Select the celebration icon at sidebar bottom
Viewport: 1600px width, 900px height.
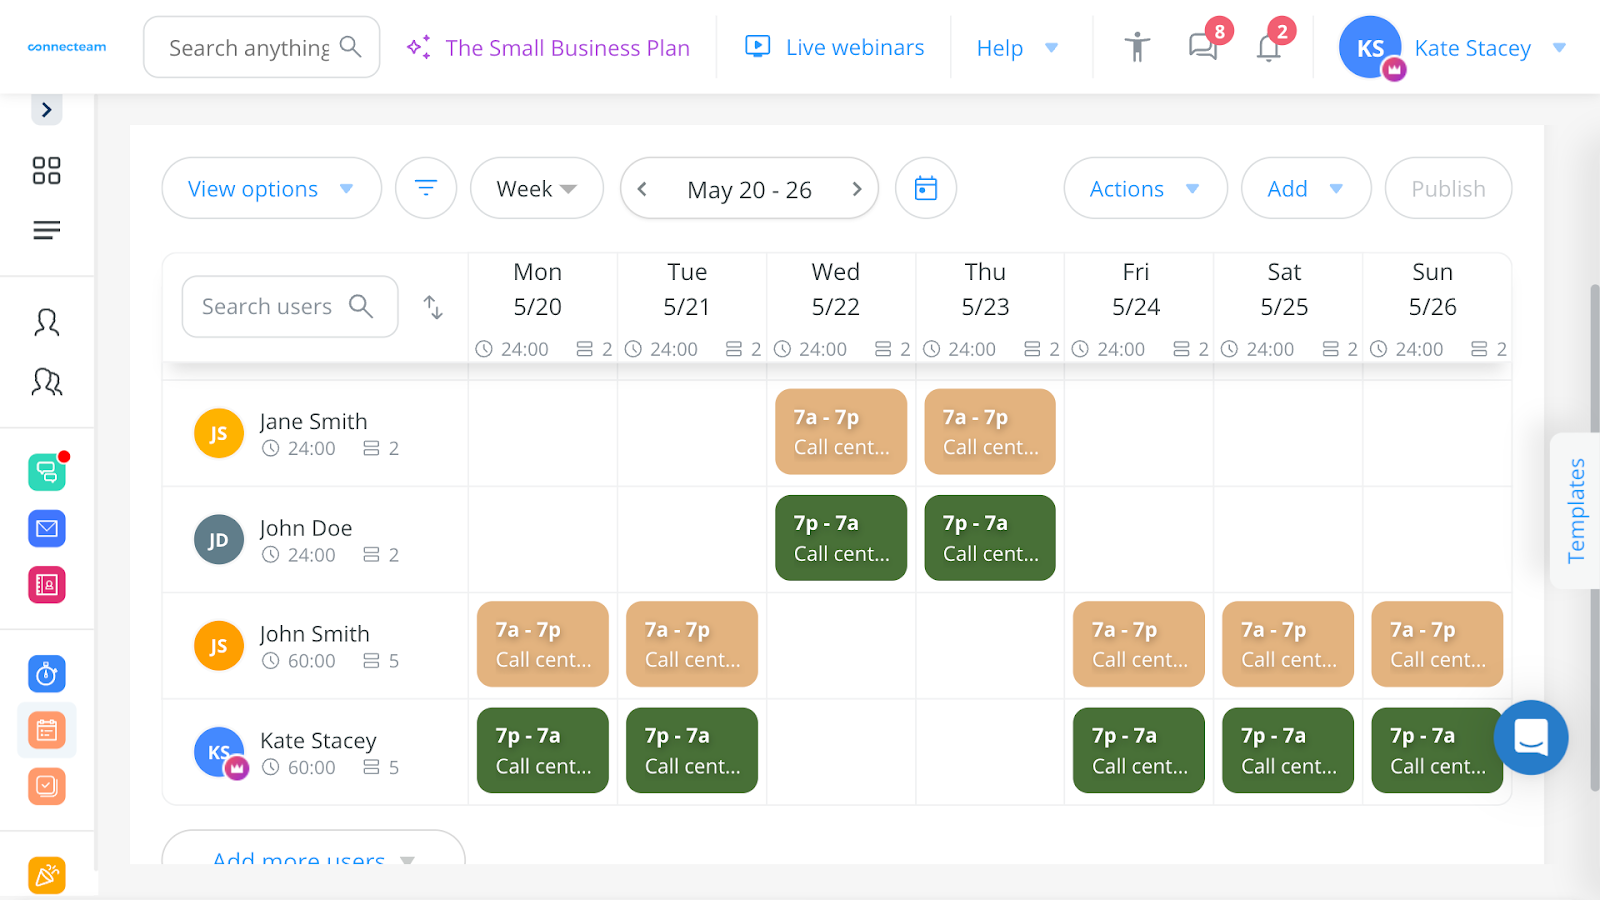click(46, 875)
